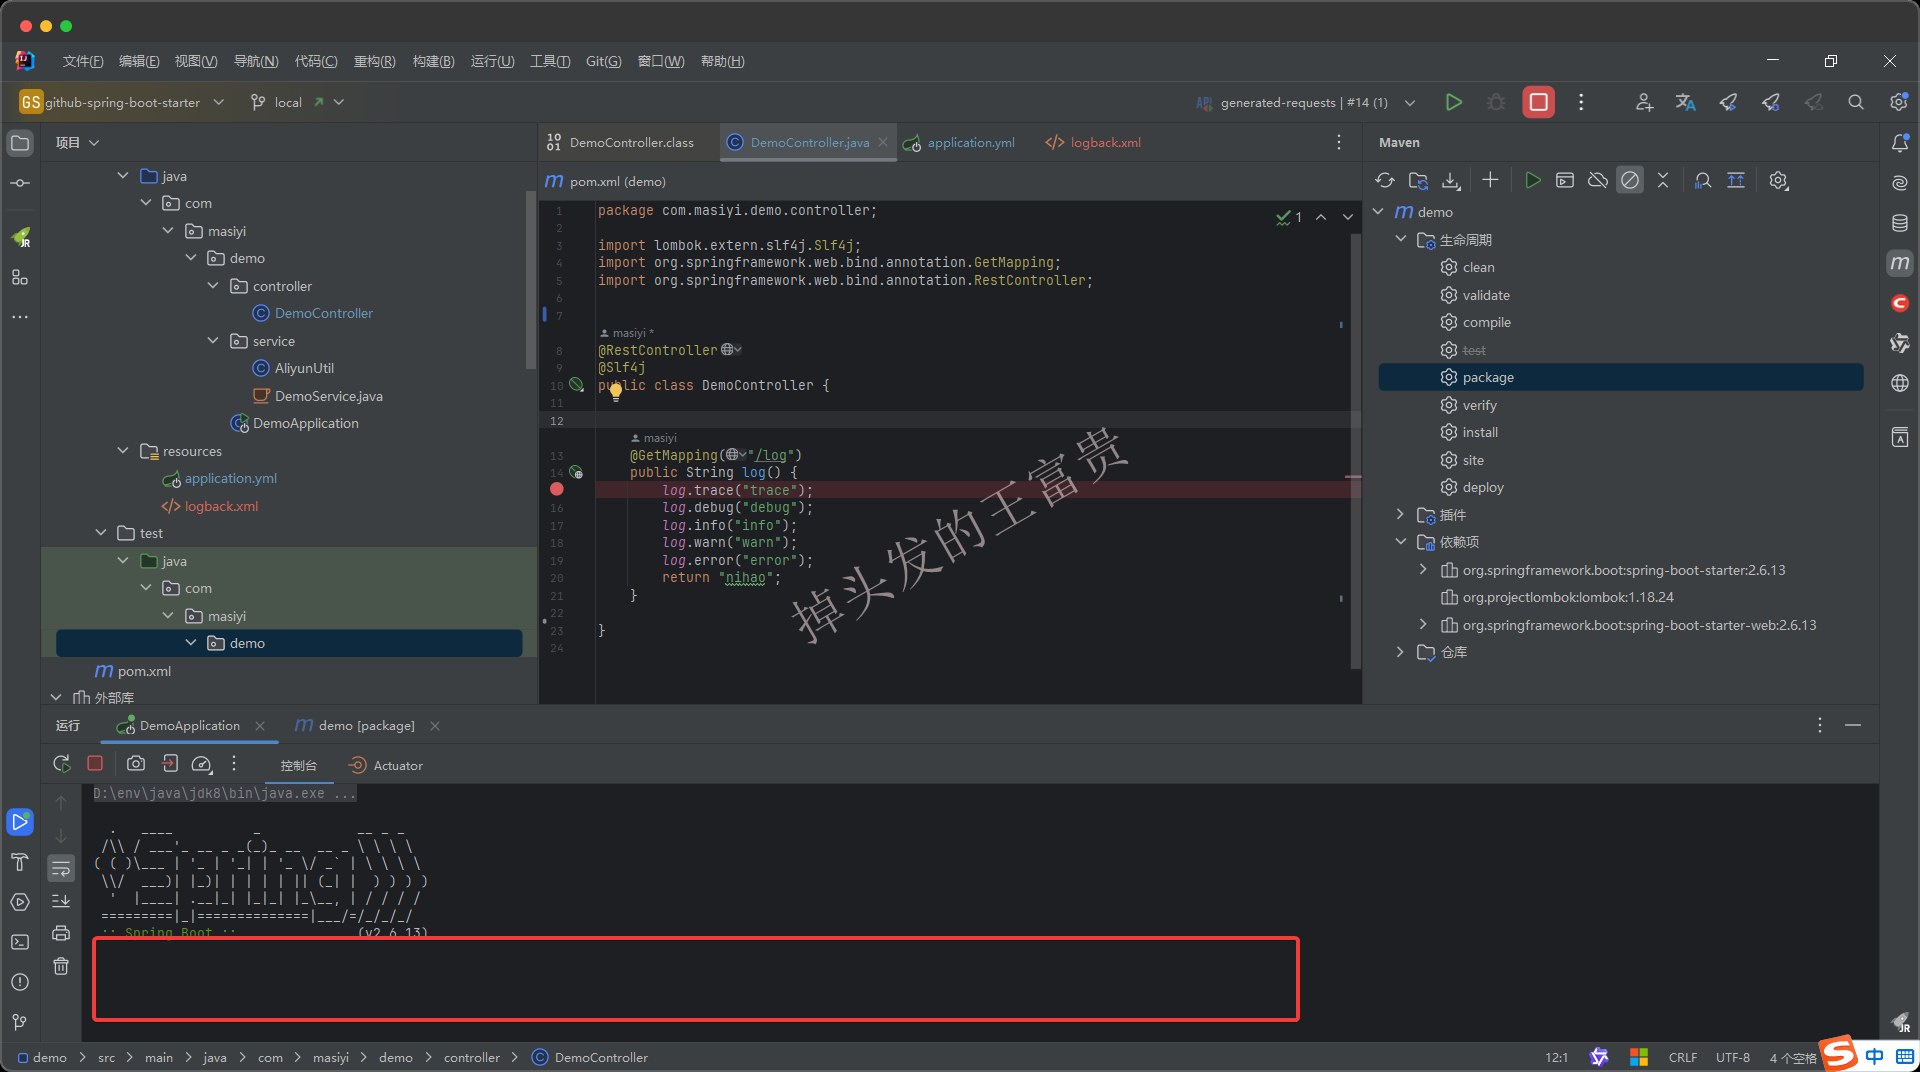Image resolution: width=1920 pixels, height=1072 pixels.
Task: Open Terminal tool window icon
Action: 20,942
